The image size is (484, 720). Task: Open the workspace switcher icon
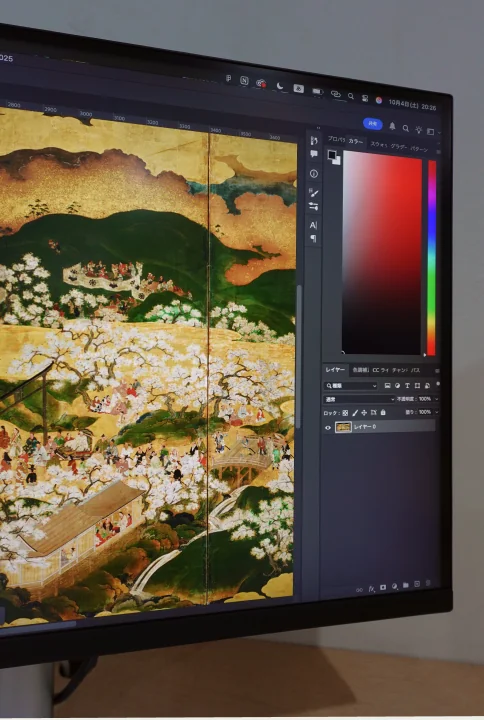[430, 131]
